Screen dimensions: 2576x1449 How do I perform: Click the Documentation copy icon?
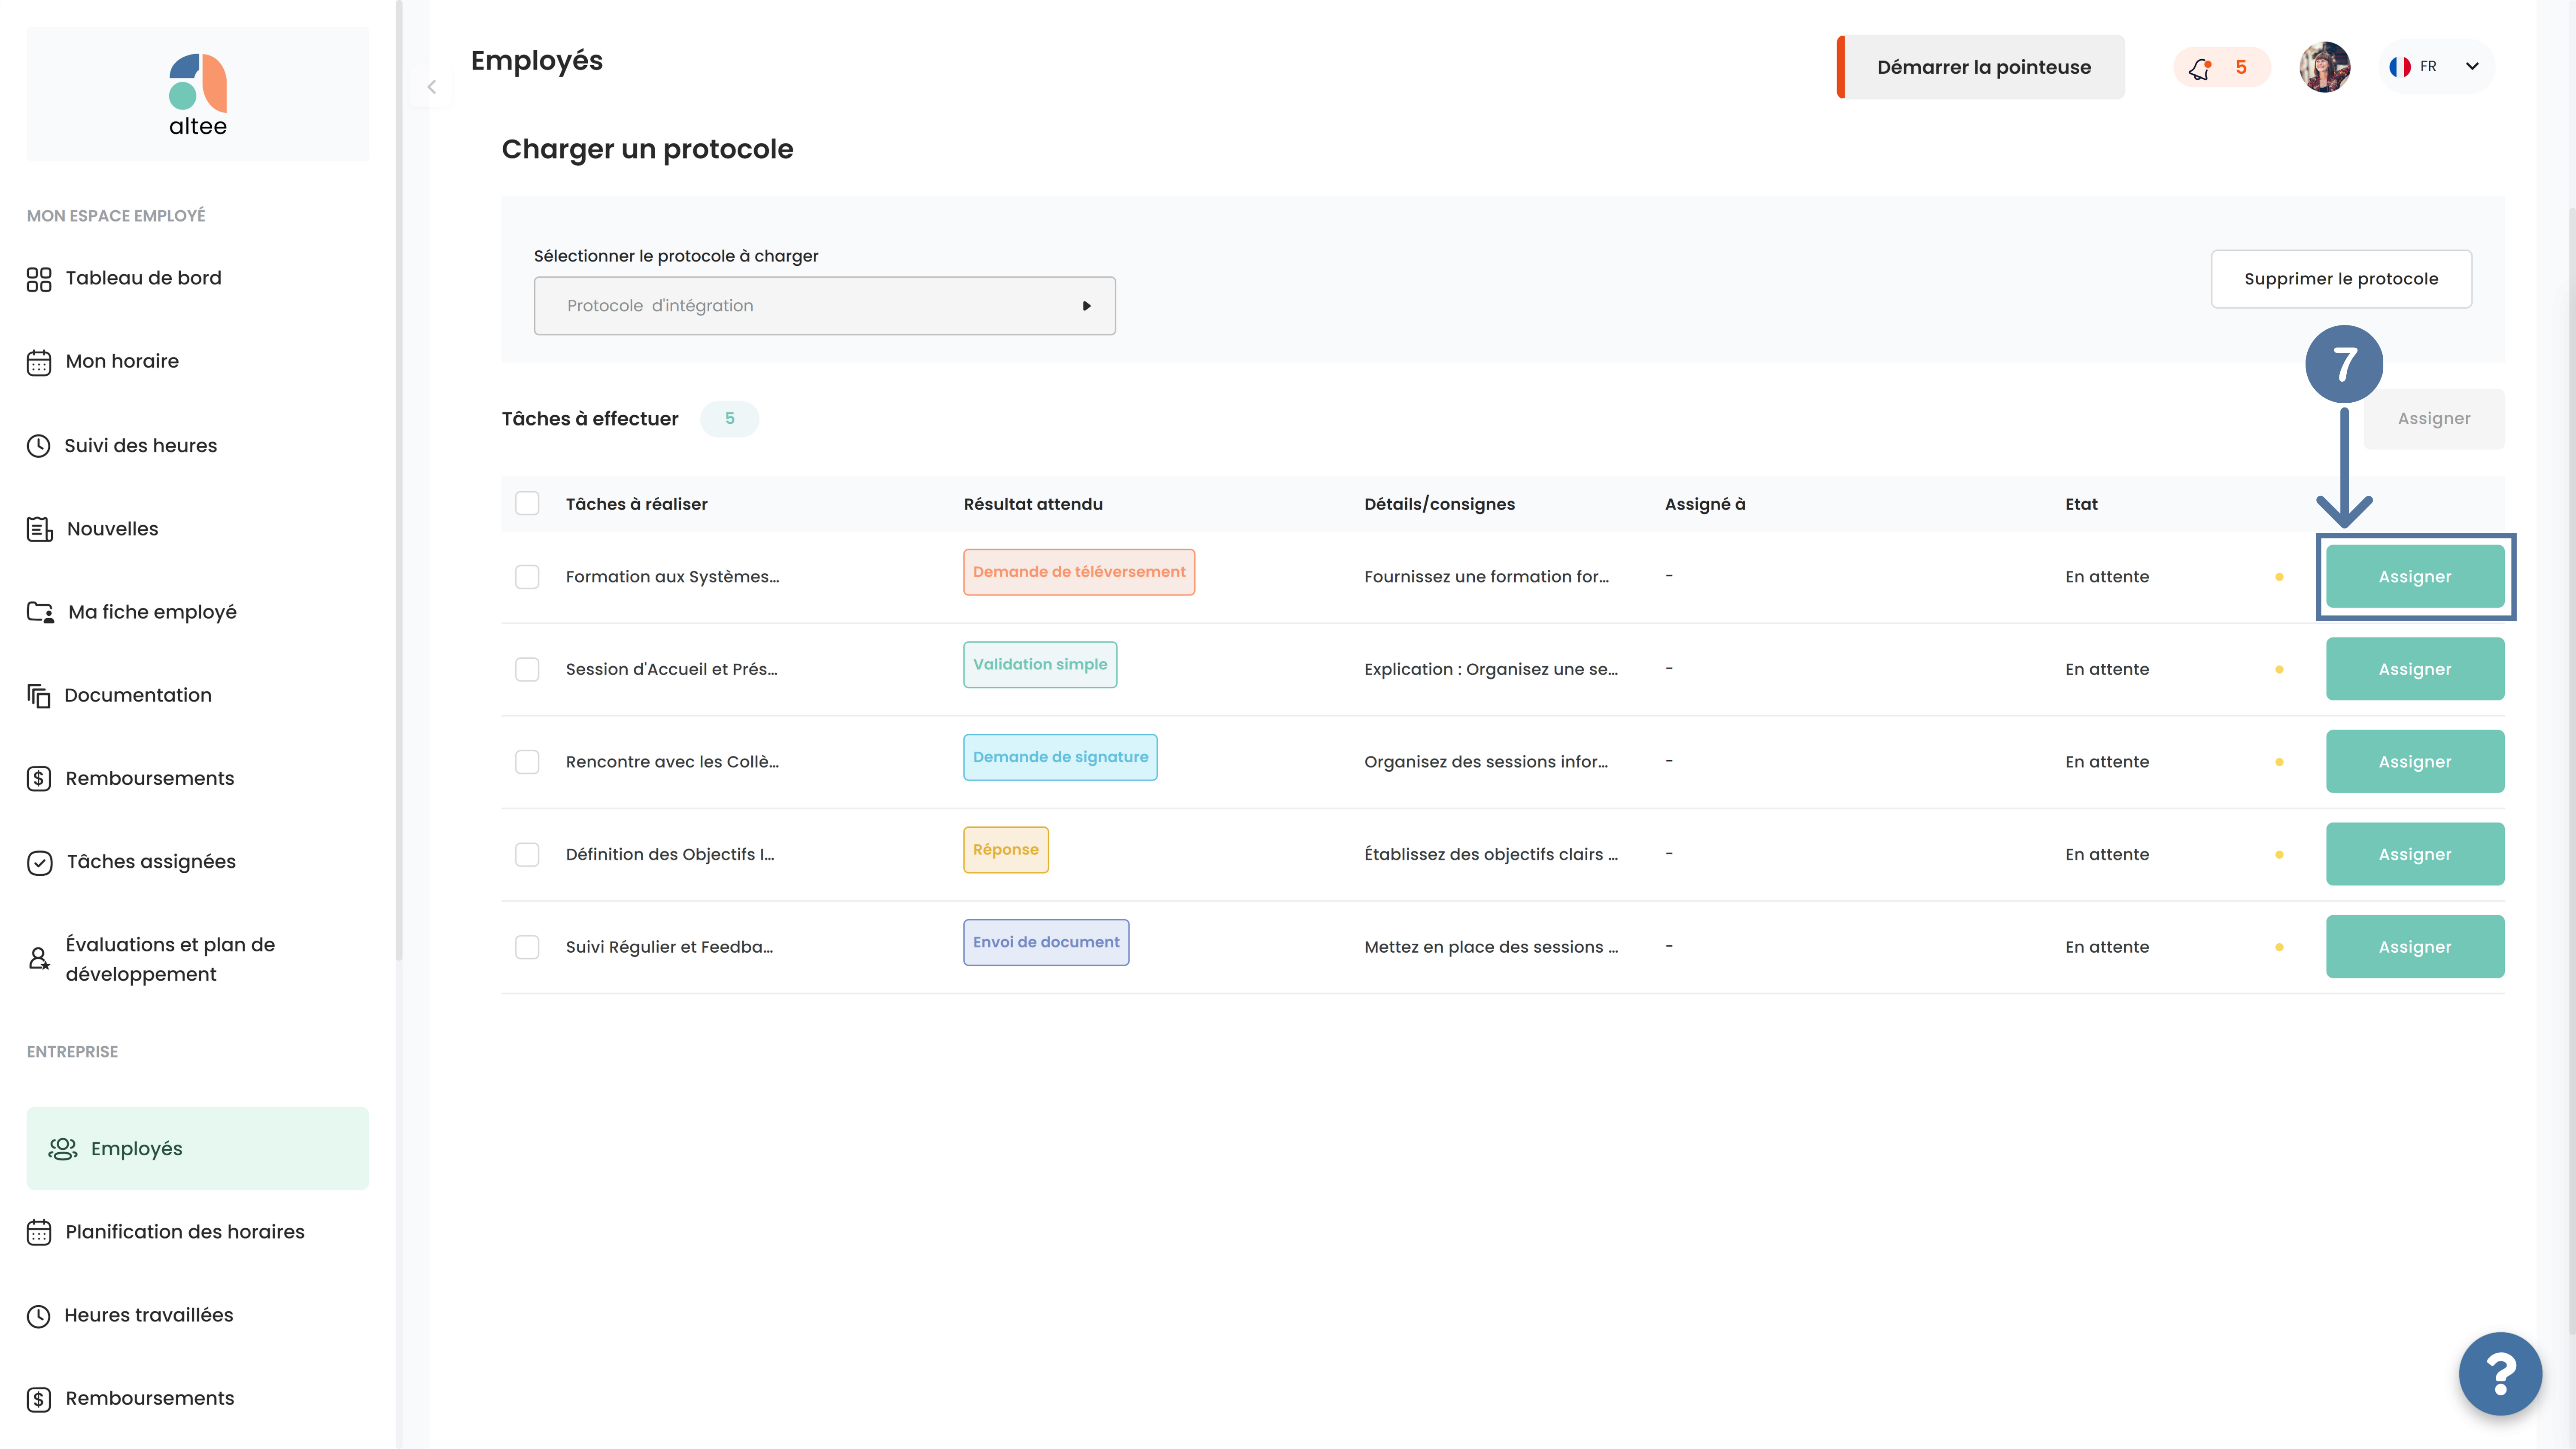39,696
